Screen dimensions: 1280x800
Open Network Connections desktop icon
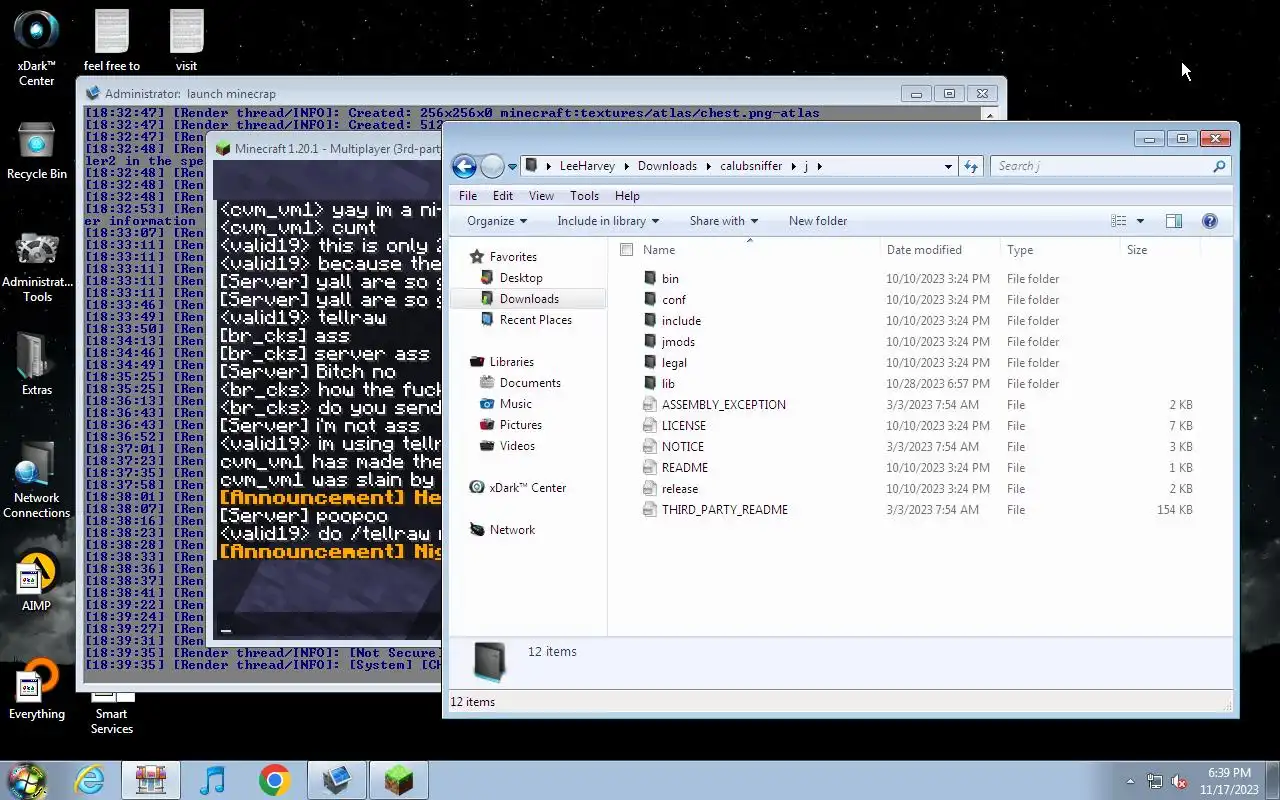[36, 480]
